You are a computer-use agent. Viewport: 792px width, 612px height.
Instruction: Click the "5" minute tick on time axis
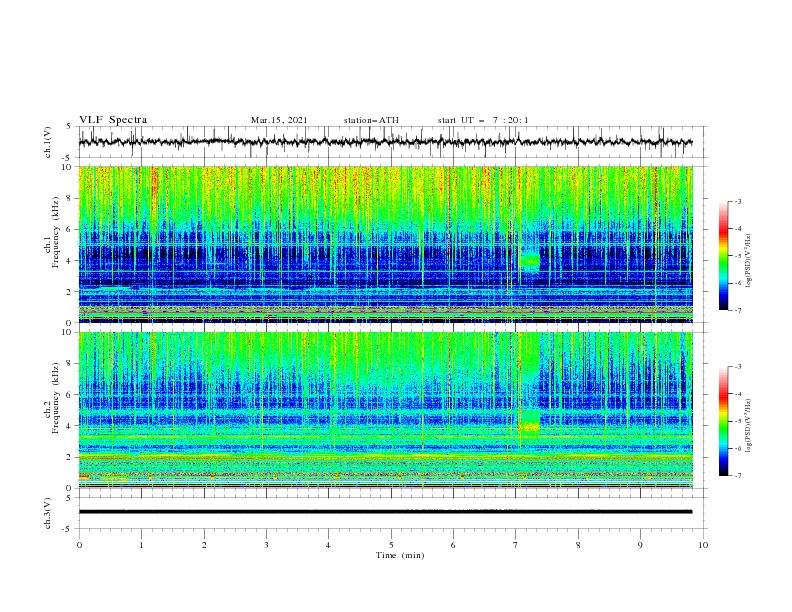pos(391,545)
